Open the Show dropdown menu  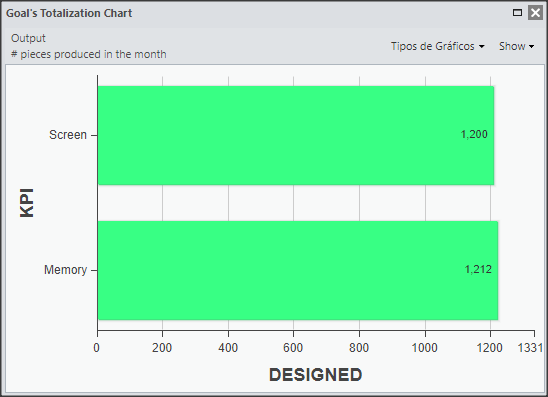tap(516, 46)
